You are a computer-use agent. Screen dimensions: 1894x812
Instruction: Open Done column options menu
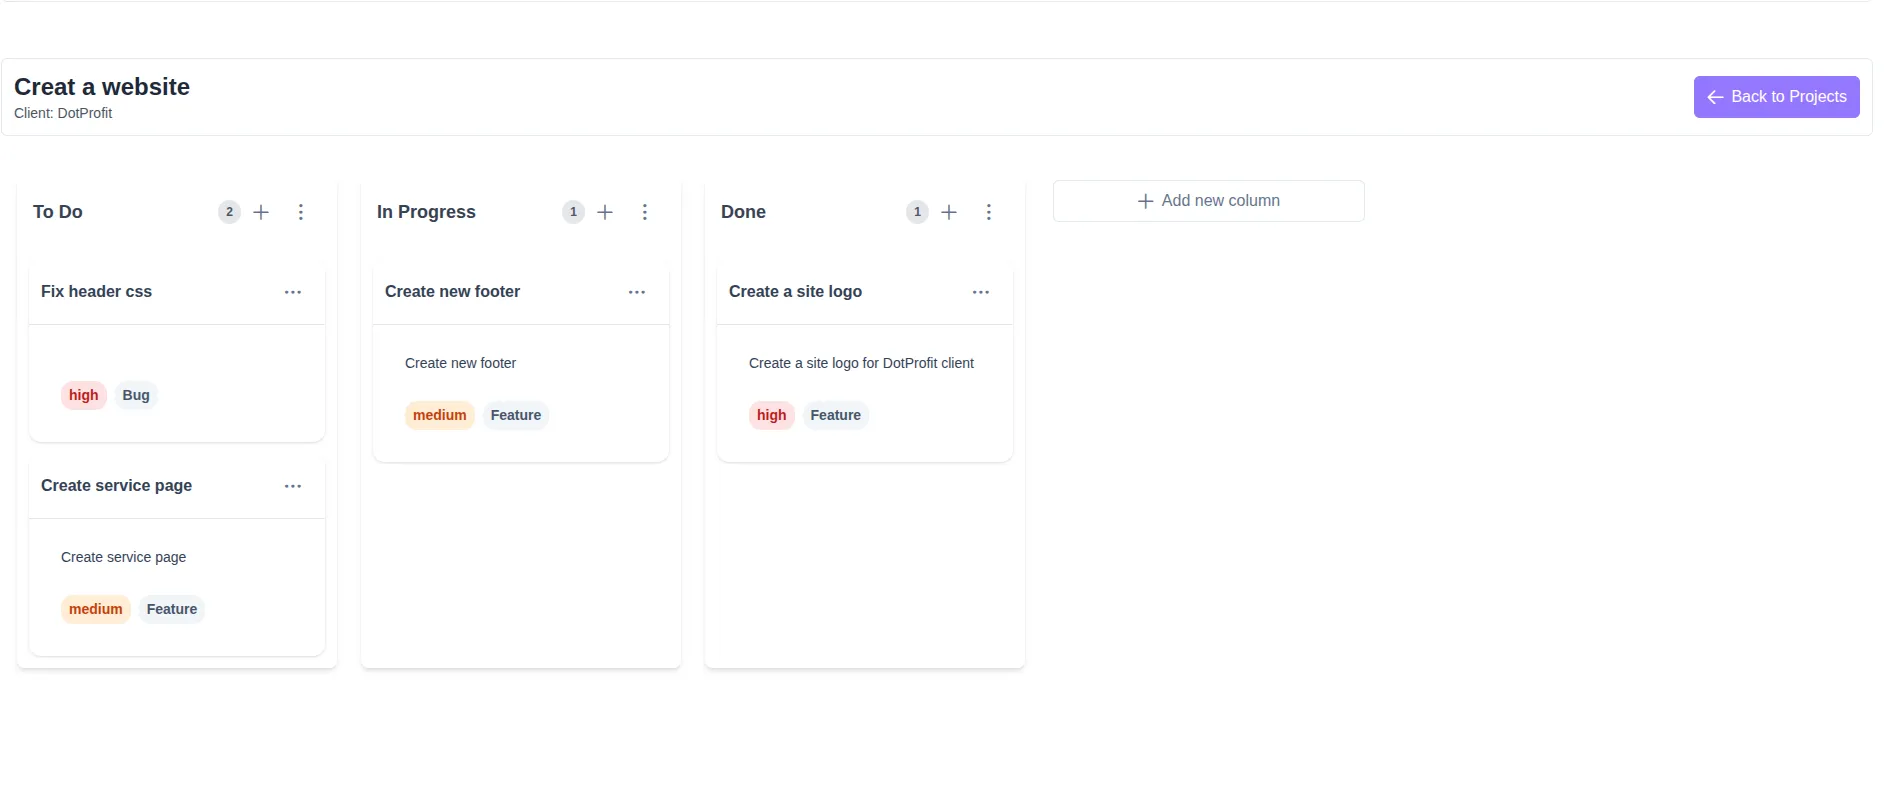[989, 212]
